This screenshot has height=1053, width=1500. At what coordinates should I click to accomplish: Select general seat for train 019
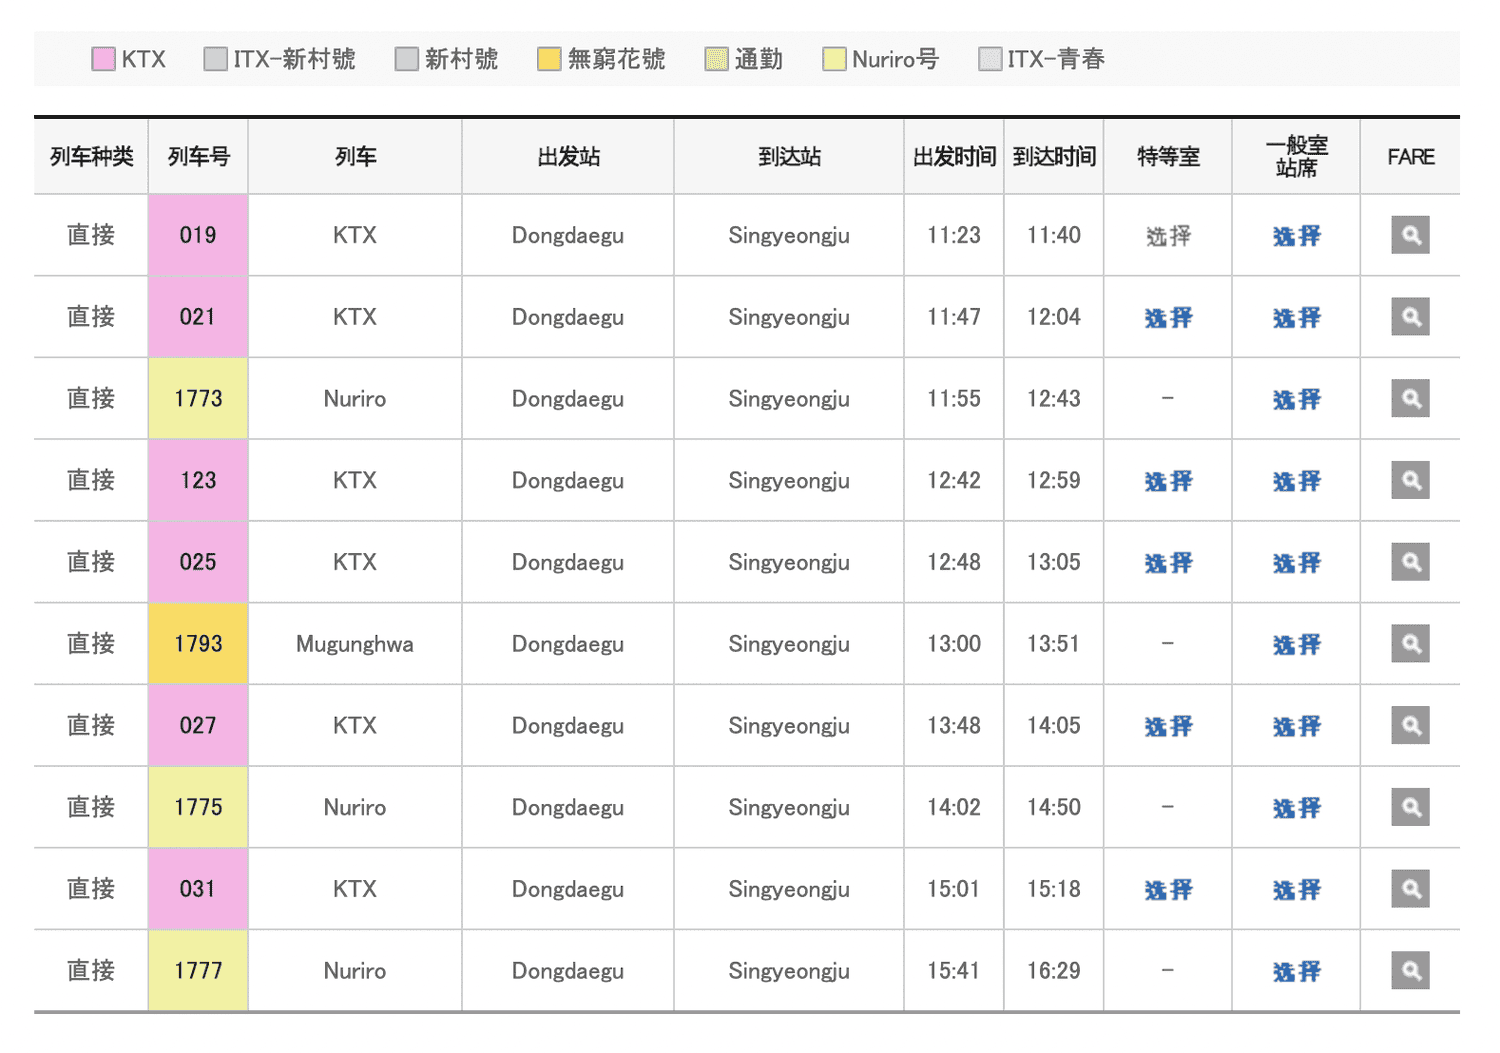tap(1296, 236)
